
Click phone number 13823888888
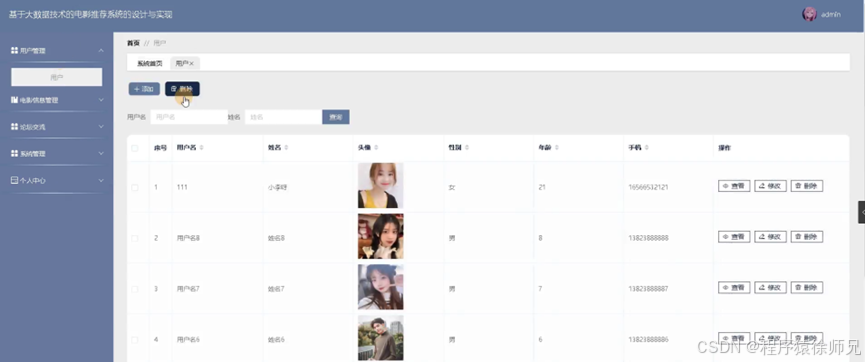point(648,238)
